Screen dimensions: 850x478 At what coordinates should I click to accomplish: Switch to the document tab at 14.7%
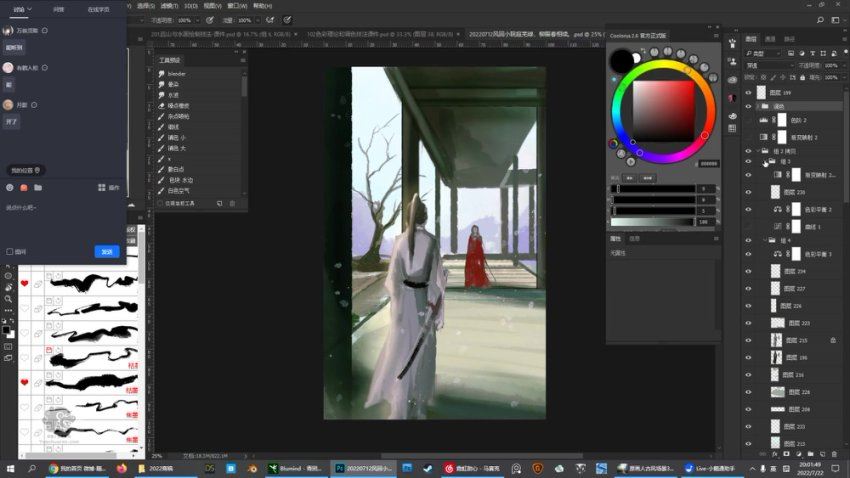pos(223,34)
